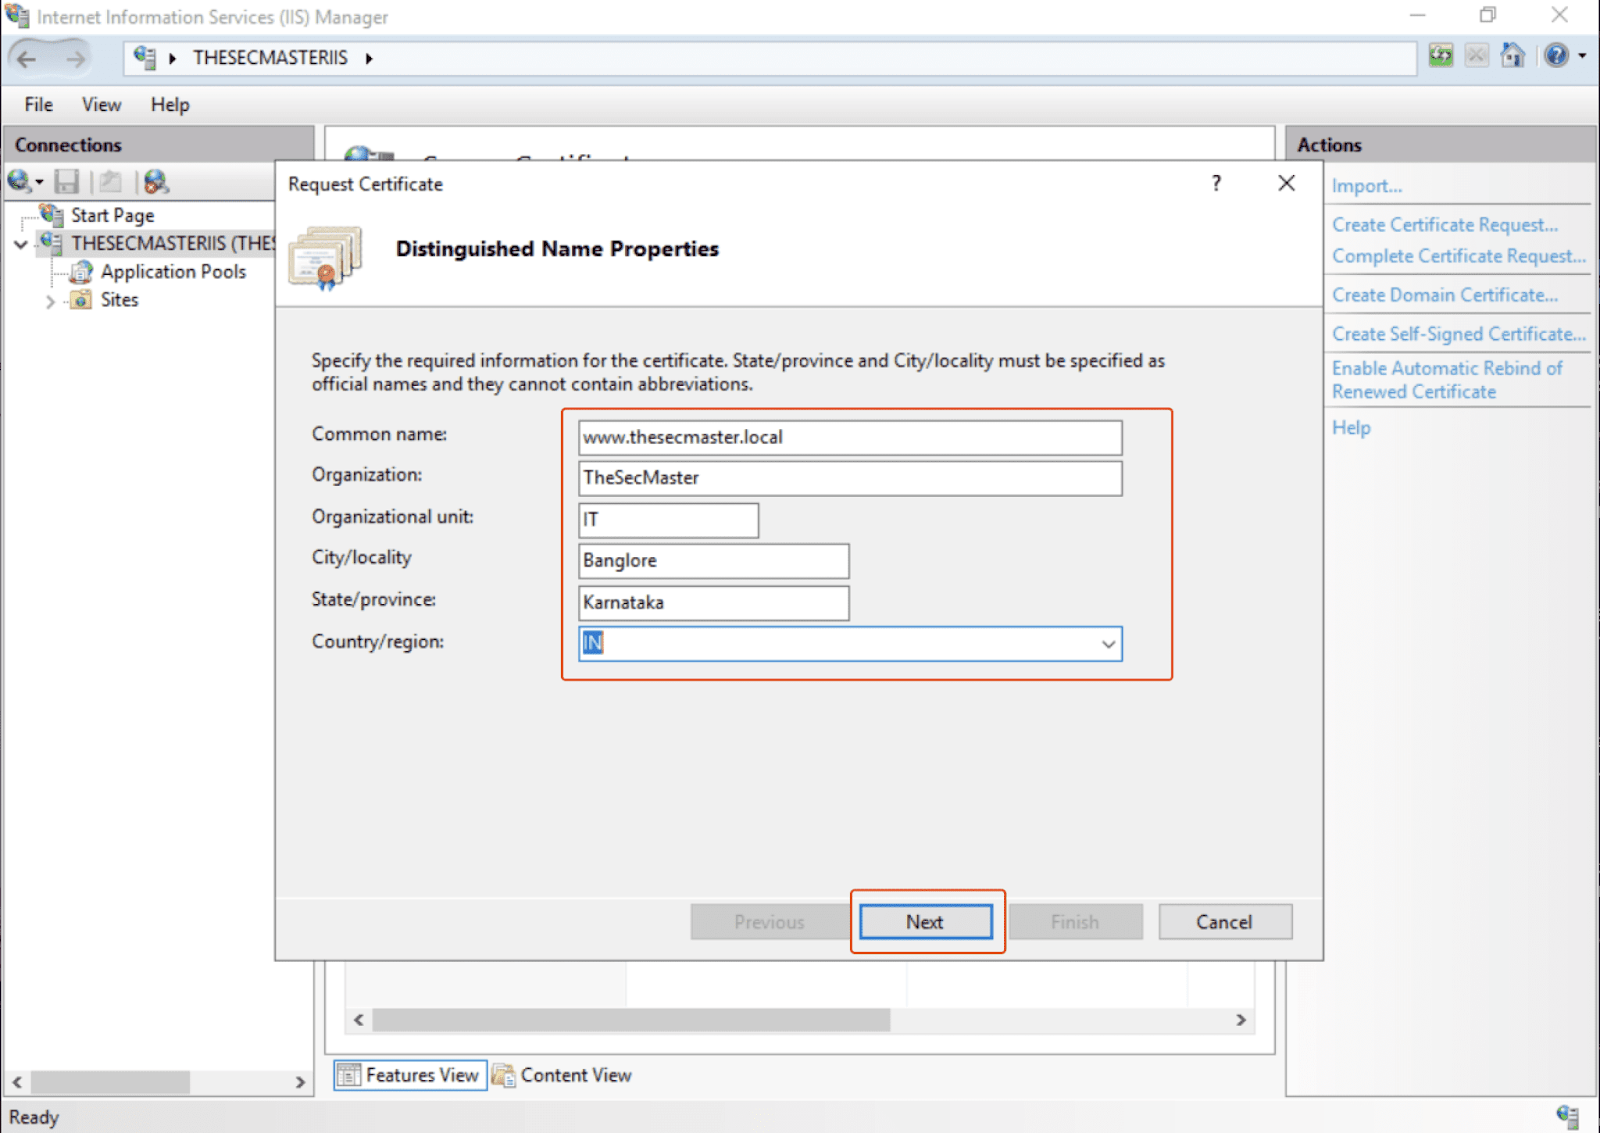
Task: Click the Cancel button
Action: pos(1225,922)
